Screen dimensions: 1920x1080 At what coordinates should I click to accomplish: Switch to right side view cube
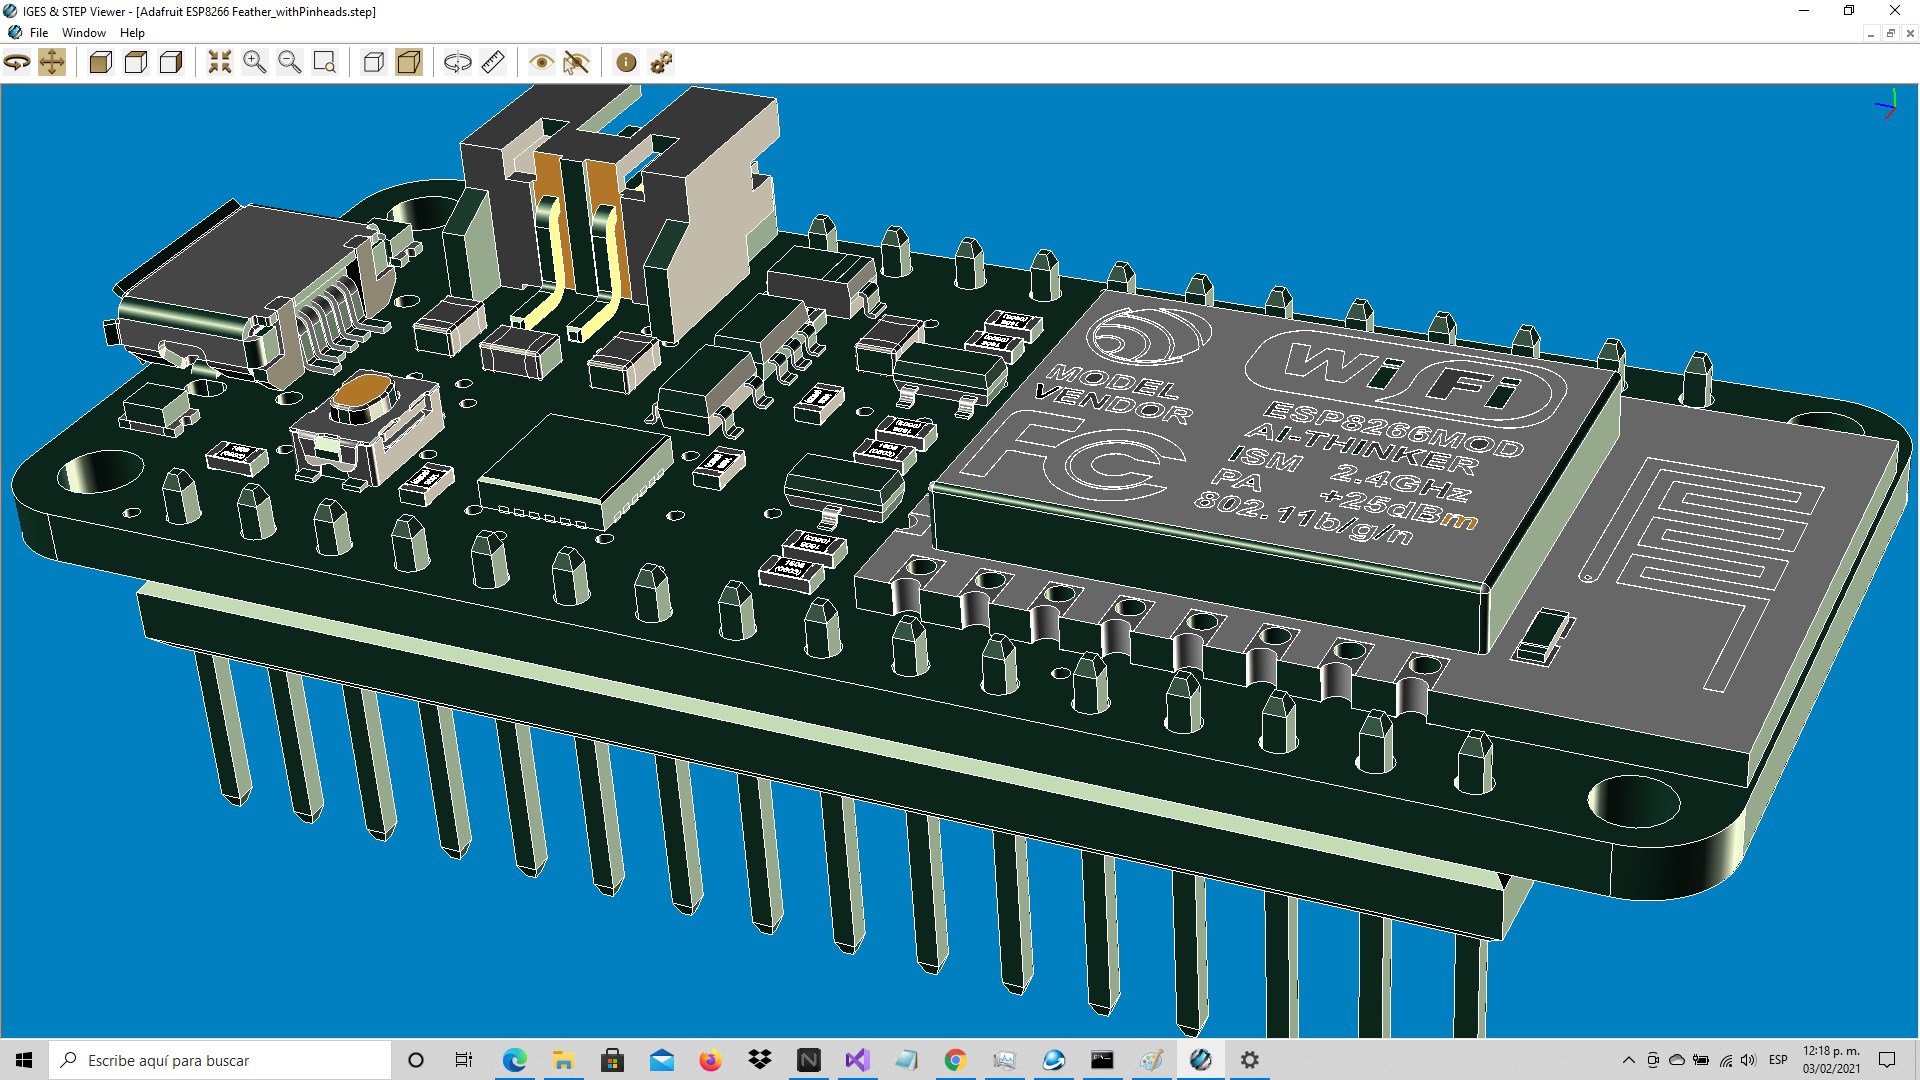pyautogui.click(x=171, y=63)
